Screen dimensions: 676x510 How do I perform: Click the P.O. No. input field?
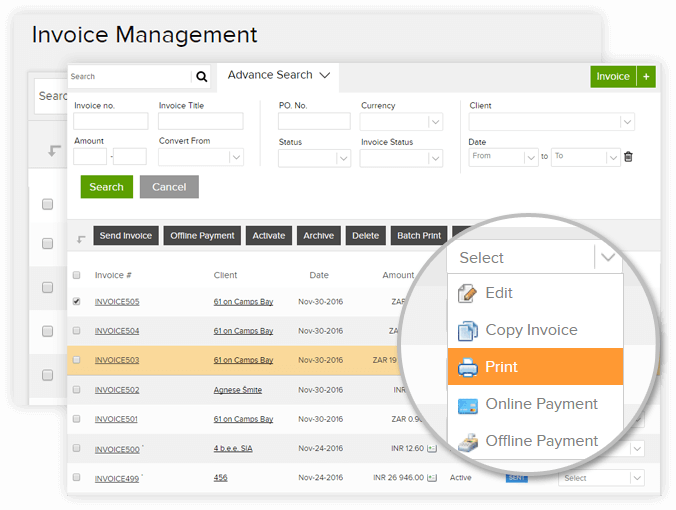[314, 121]
